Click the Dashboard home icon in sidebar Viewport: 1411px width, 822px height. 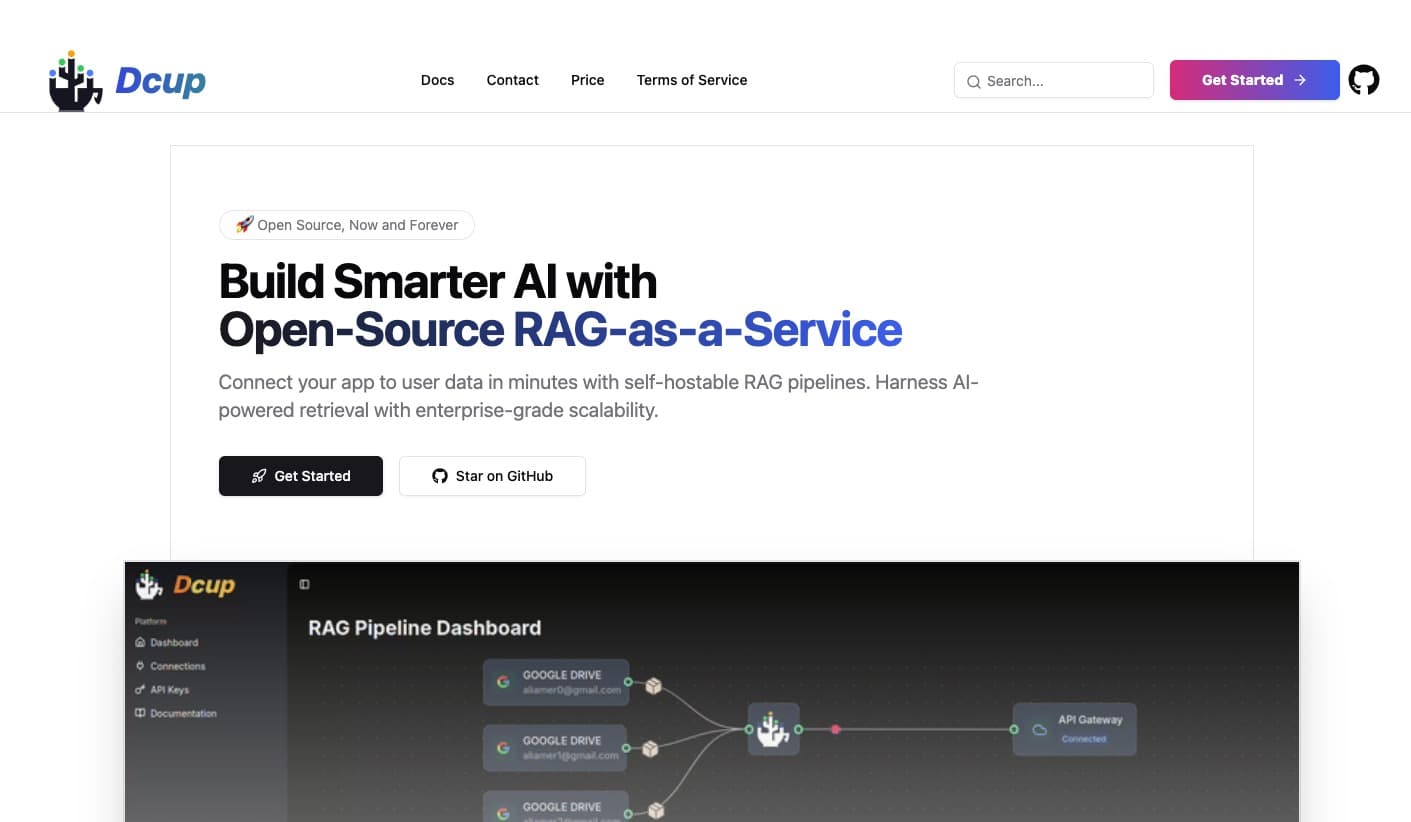[140, 642]
